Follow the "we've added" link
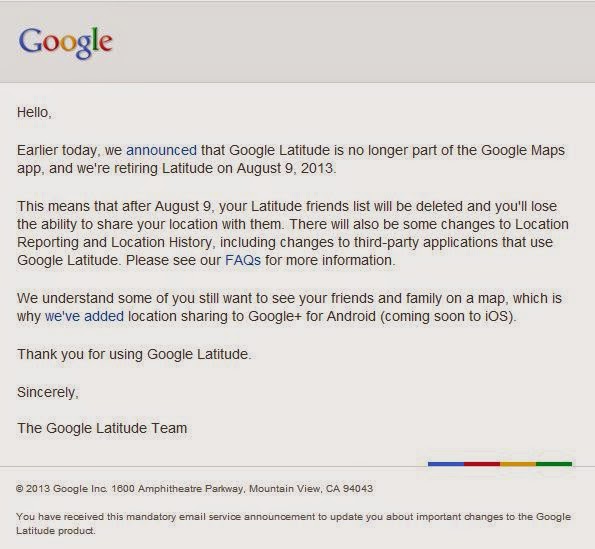This screenshot has width=595, height=549. tap(84, 316)
